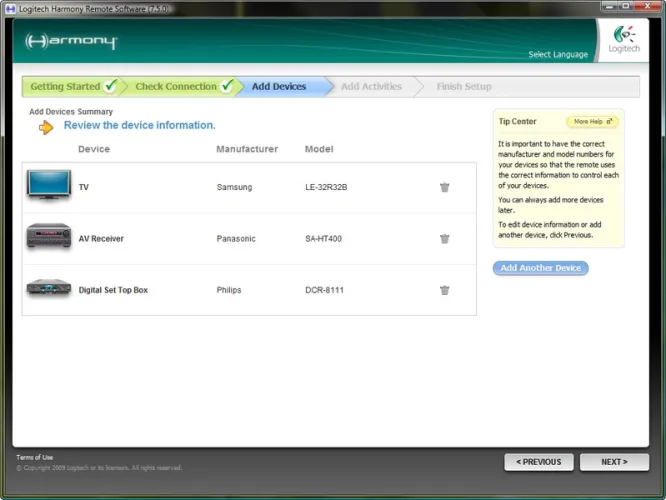Switch to the Check Connection step

[176, 87]
